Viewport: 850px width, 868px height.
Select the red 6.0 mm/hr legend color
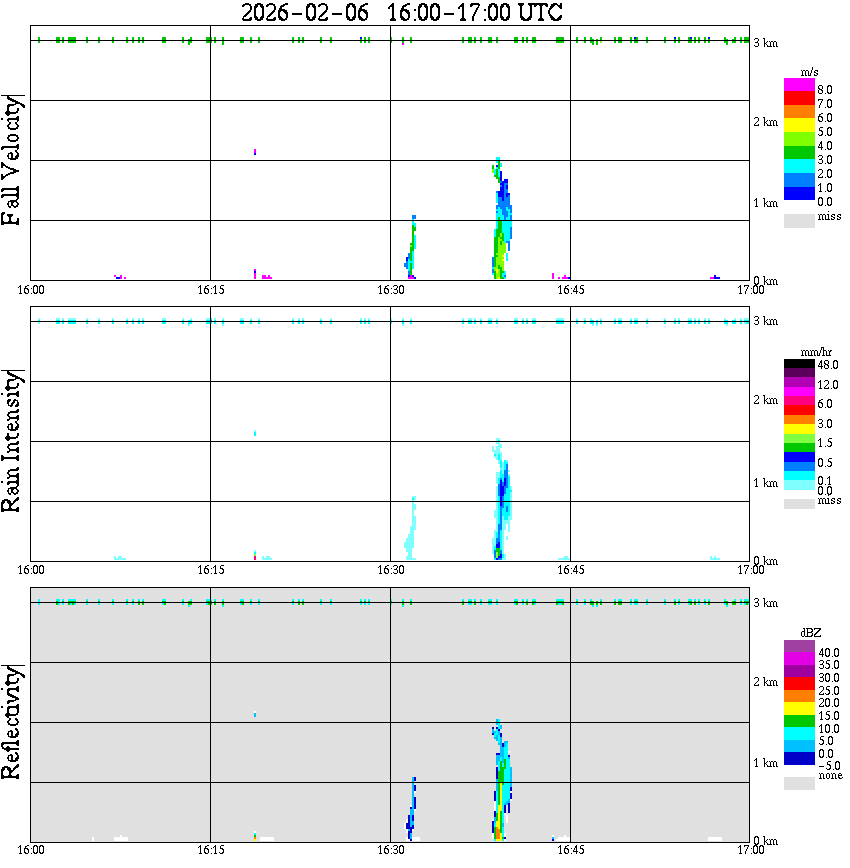coord(799,410)
